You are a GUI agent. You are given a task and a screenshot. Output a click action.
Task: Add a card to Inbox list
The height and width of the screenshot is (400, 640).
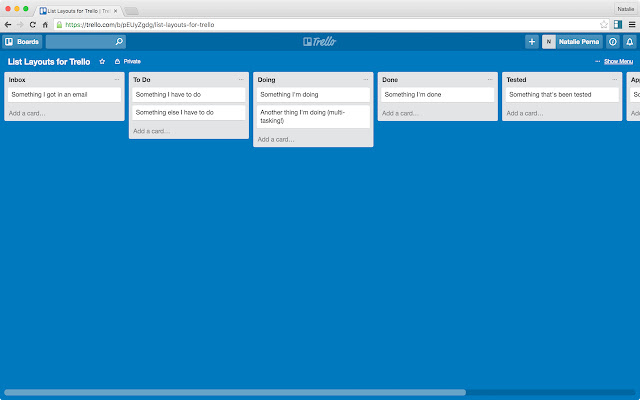[27, 113]
